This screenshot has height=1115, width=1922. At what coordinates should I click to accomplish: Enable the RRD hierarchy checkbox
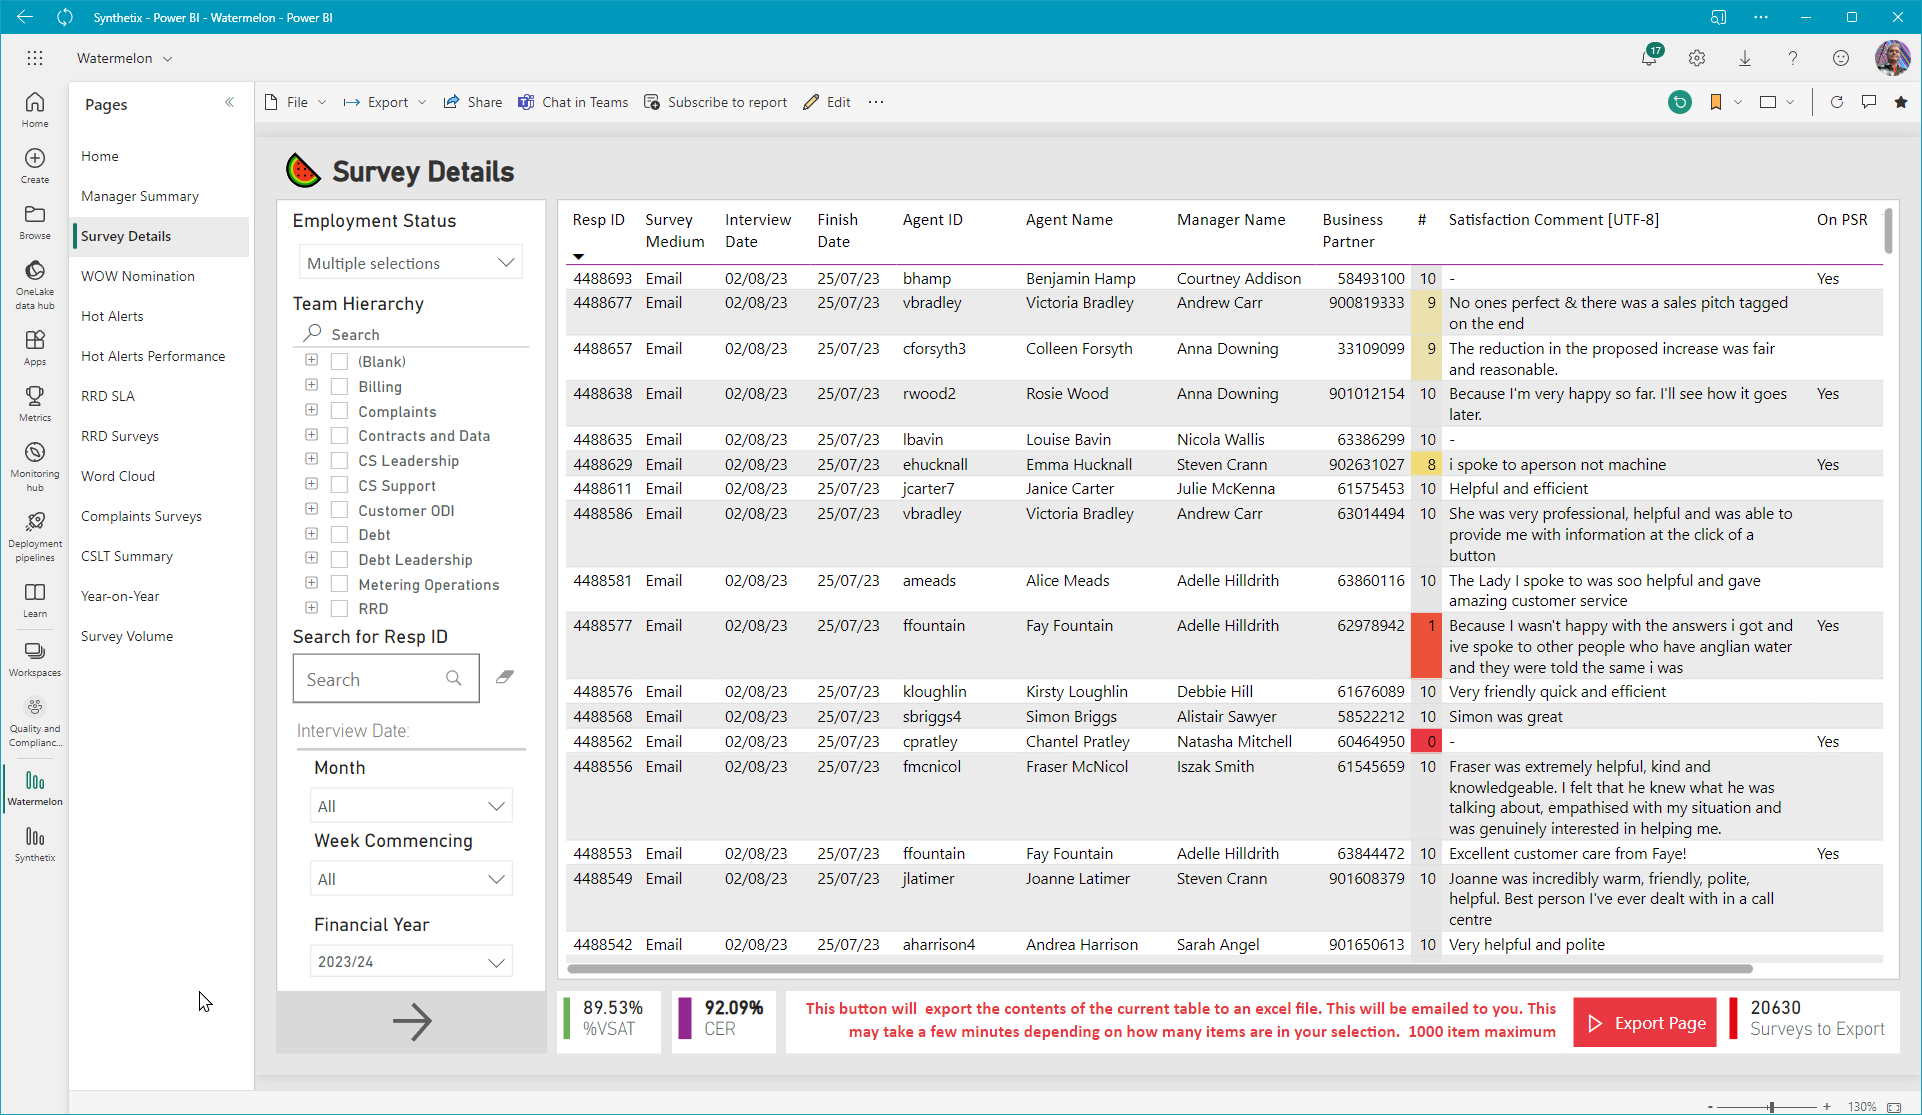(x=340, y=608)
